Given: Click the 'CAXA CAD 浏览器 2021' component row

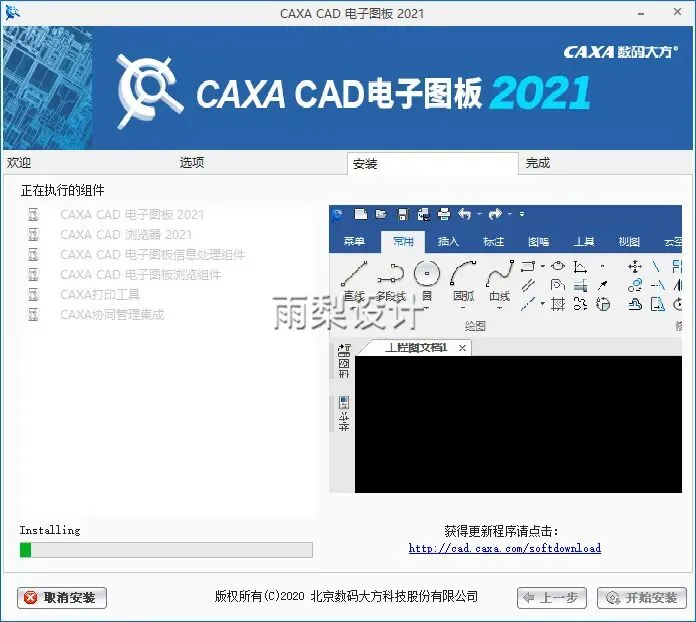Looking at the screenshot, I should pos(126,234).
